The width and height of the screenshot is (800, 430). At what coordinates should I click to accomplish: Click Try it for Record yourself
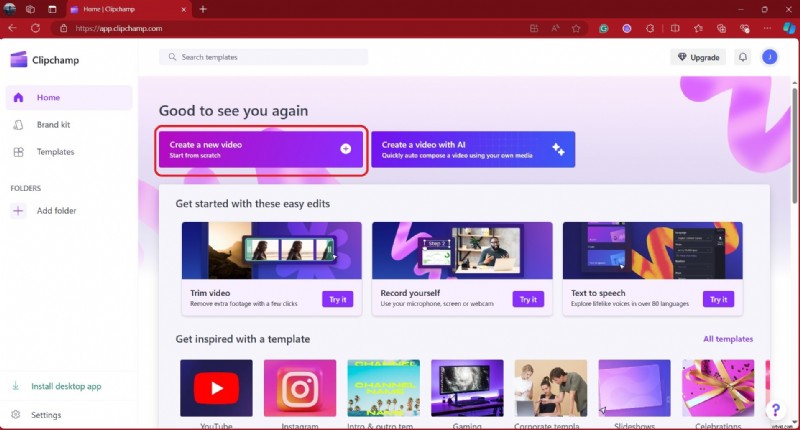pos(528,299)
